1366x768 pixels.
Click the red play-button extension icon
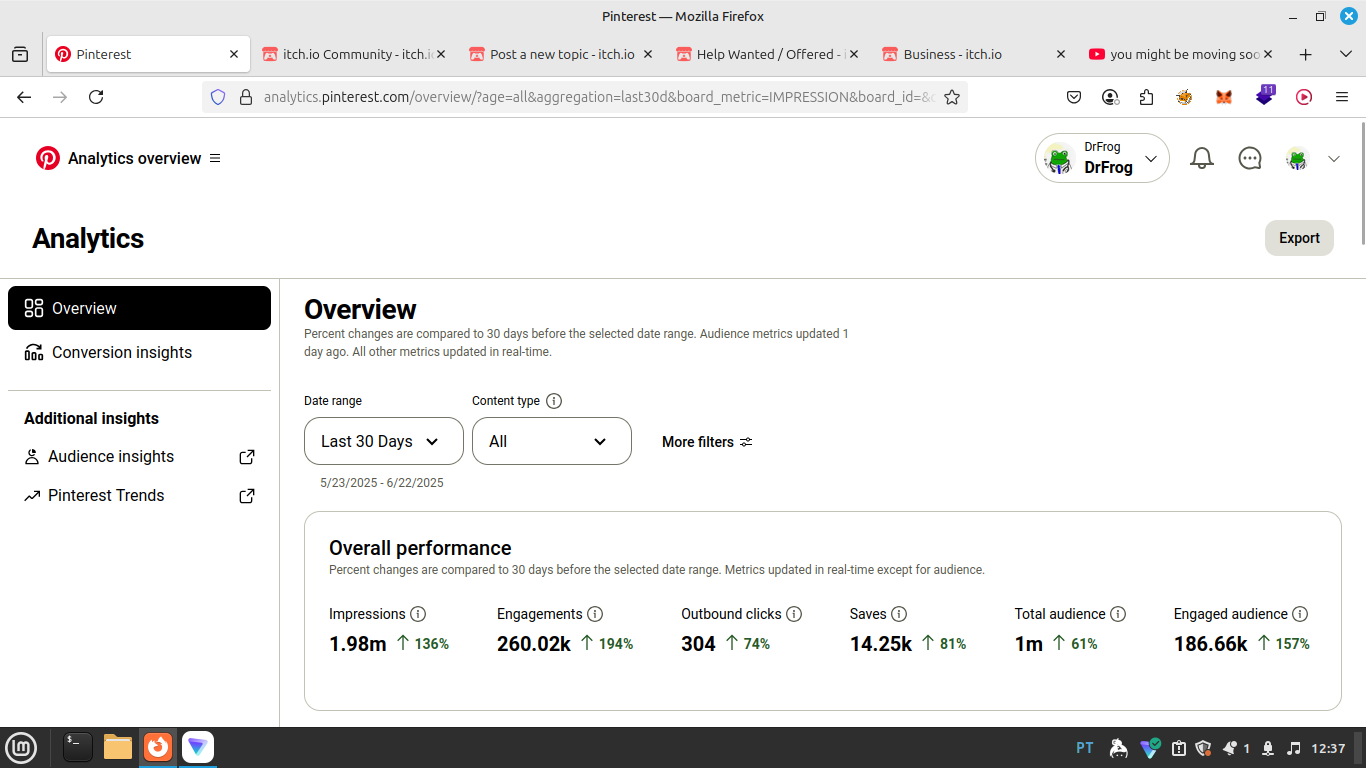(x=1304, y=97)
